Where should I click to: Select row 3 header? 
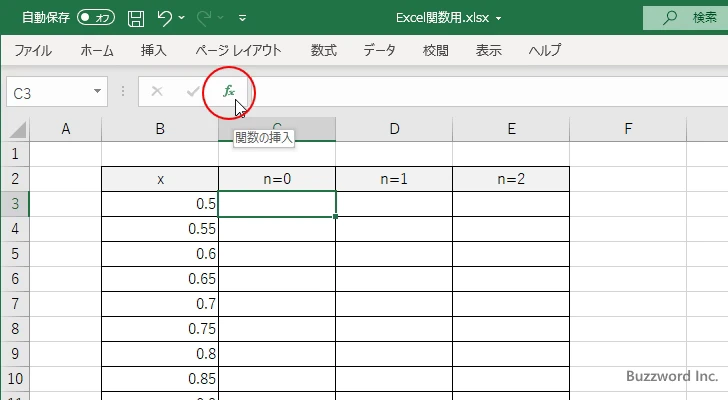tap(15, 204)
